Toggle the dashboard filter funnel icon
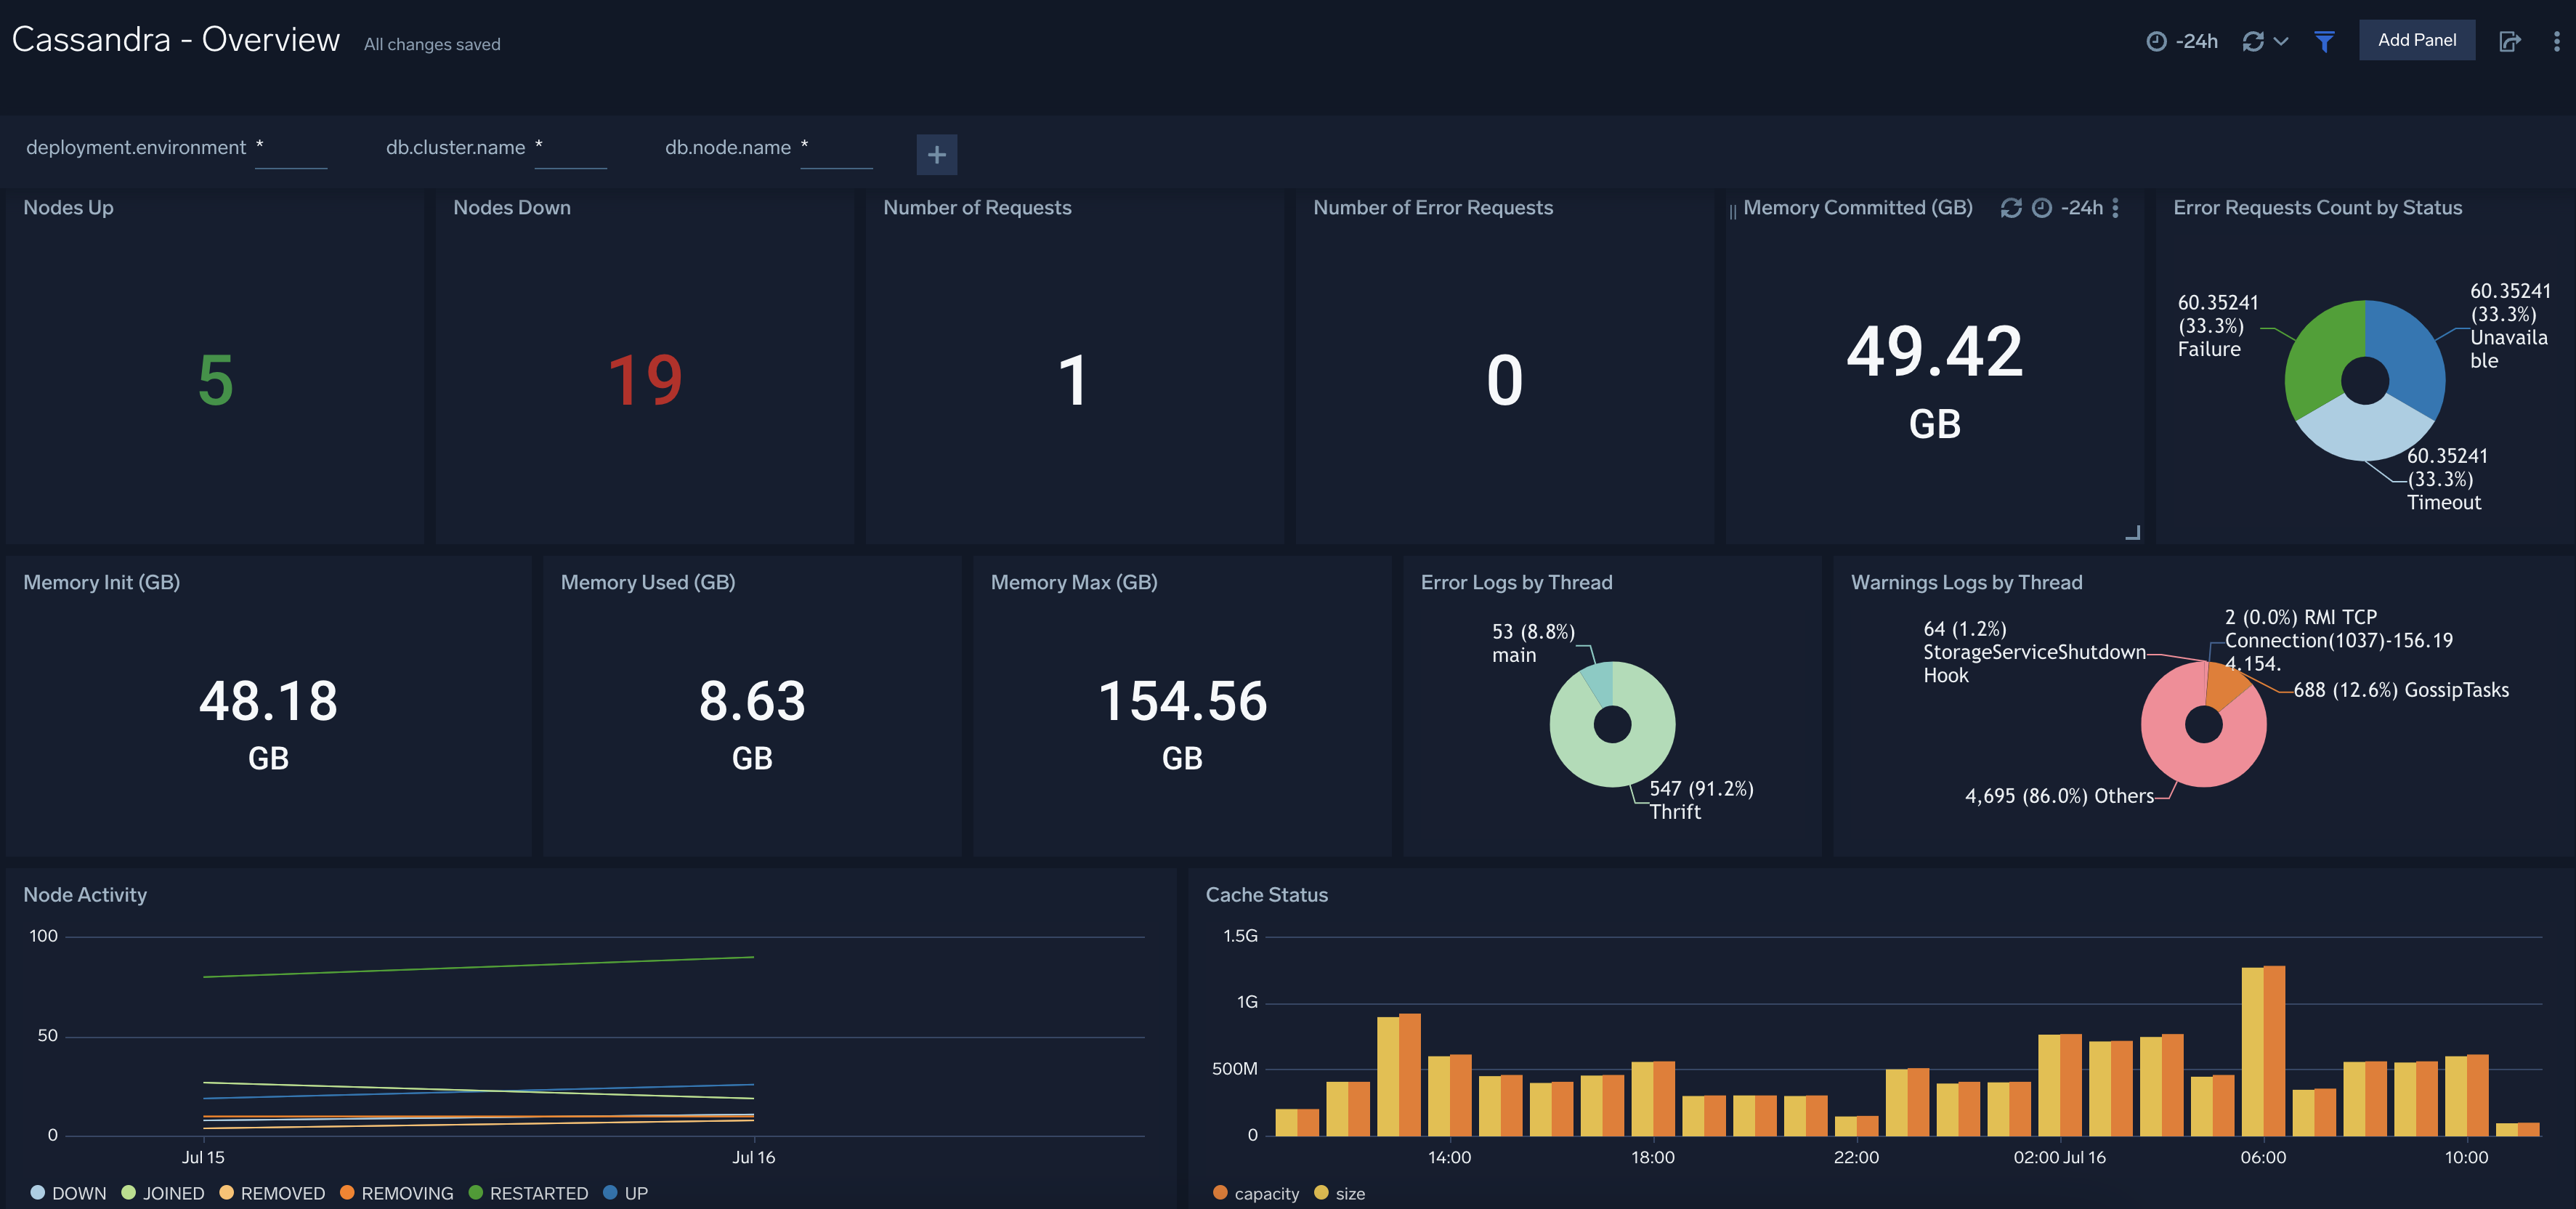 [x=2324, y=41]
